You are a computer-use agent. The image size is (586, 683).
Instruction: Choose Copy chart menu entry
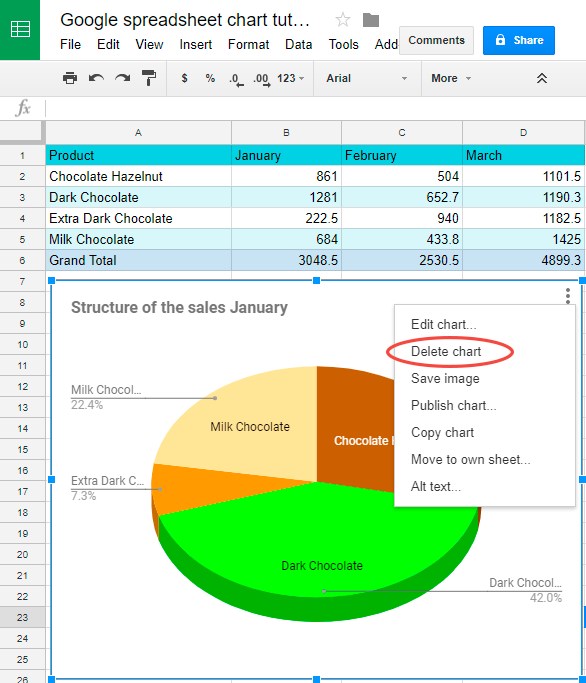[484, 433]
